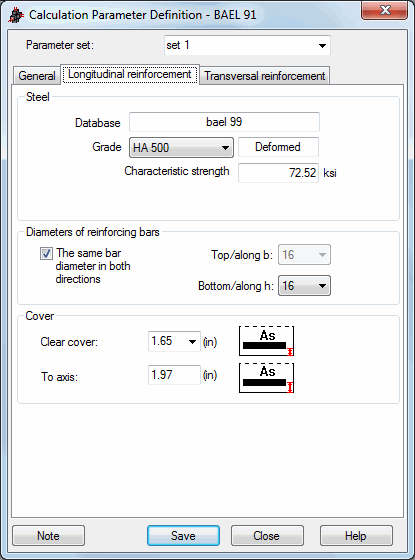Image resolution: width=415 pixels, height=560 pixels.
Task: Click the Note button
Action: [49, 536]
